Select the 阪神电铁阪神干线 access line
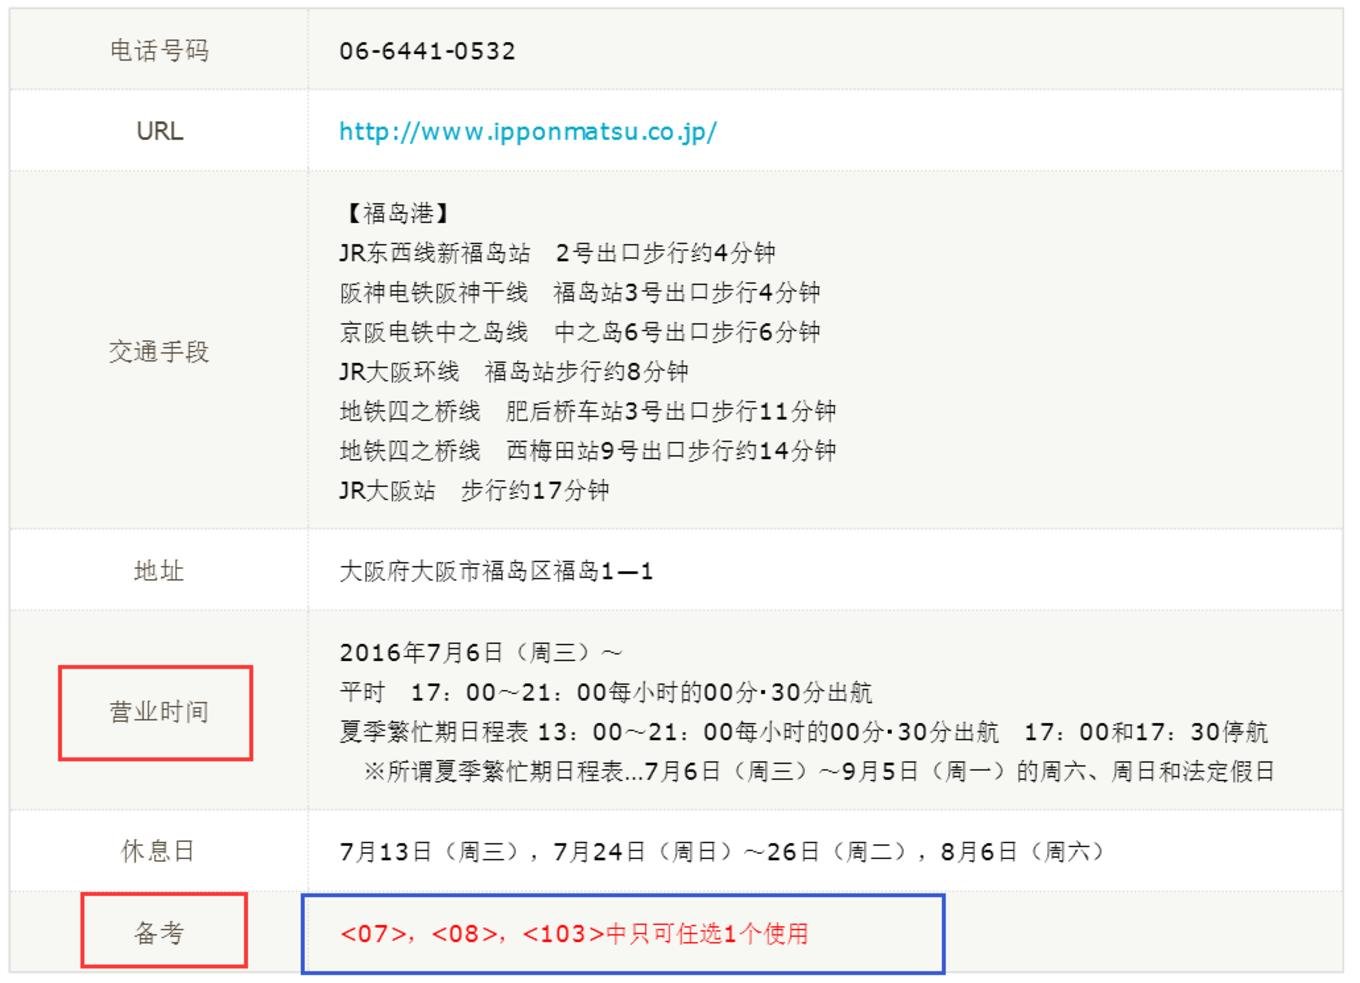The image size is (1360, 983). 579,292
